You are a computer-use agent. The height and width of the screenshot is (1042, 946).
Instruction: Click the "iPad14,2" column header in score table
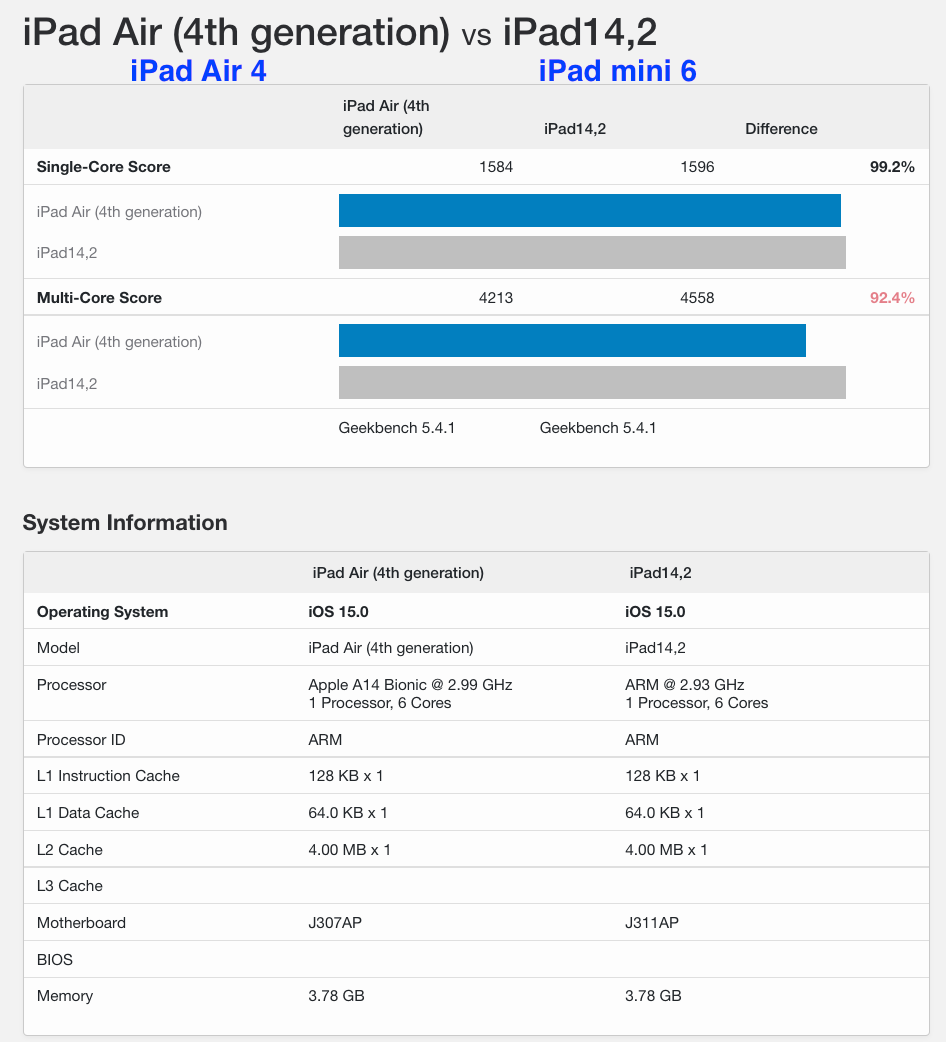pos(575,129)
